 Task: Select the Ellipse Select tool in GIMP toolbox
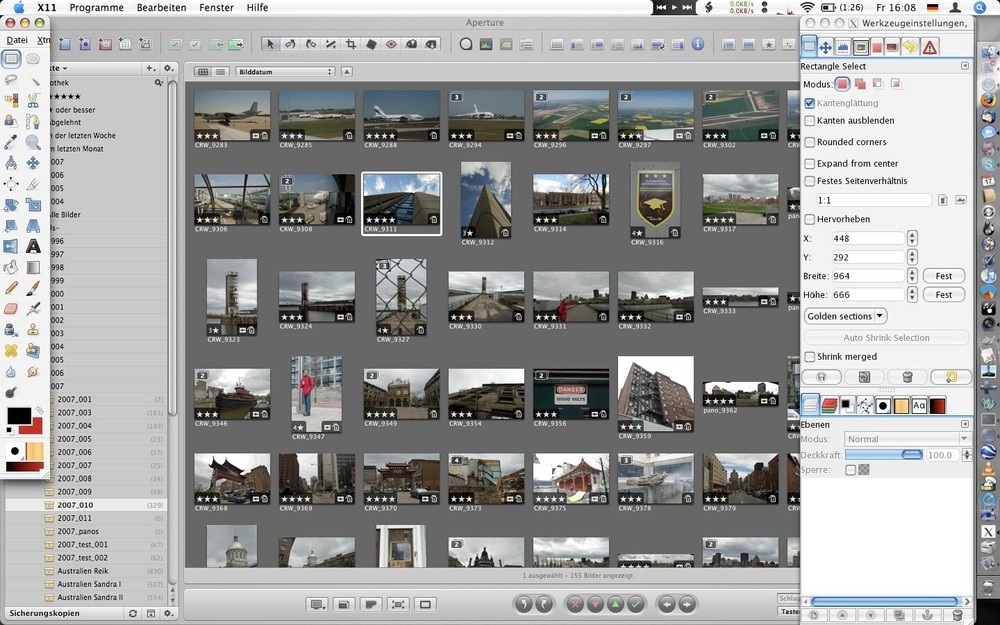[x=31, y=59]
